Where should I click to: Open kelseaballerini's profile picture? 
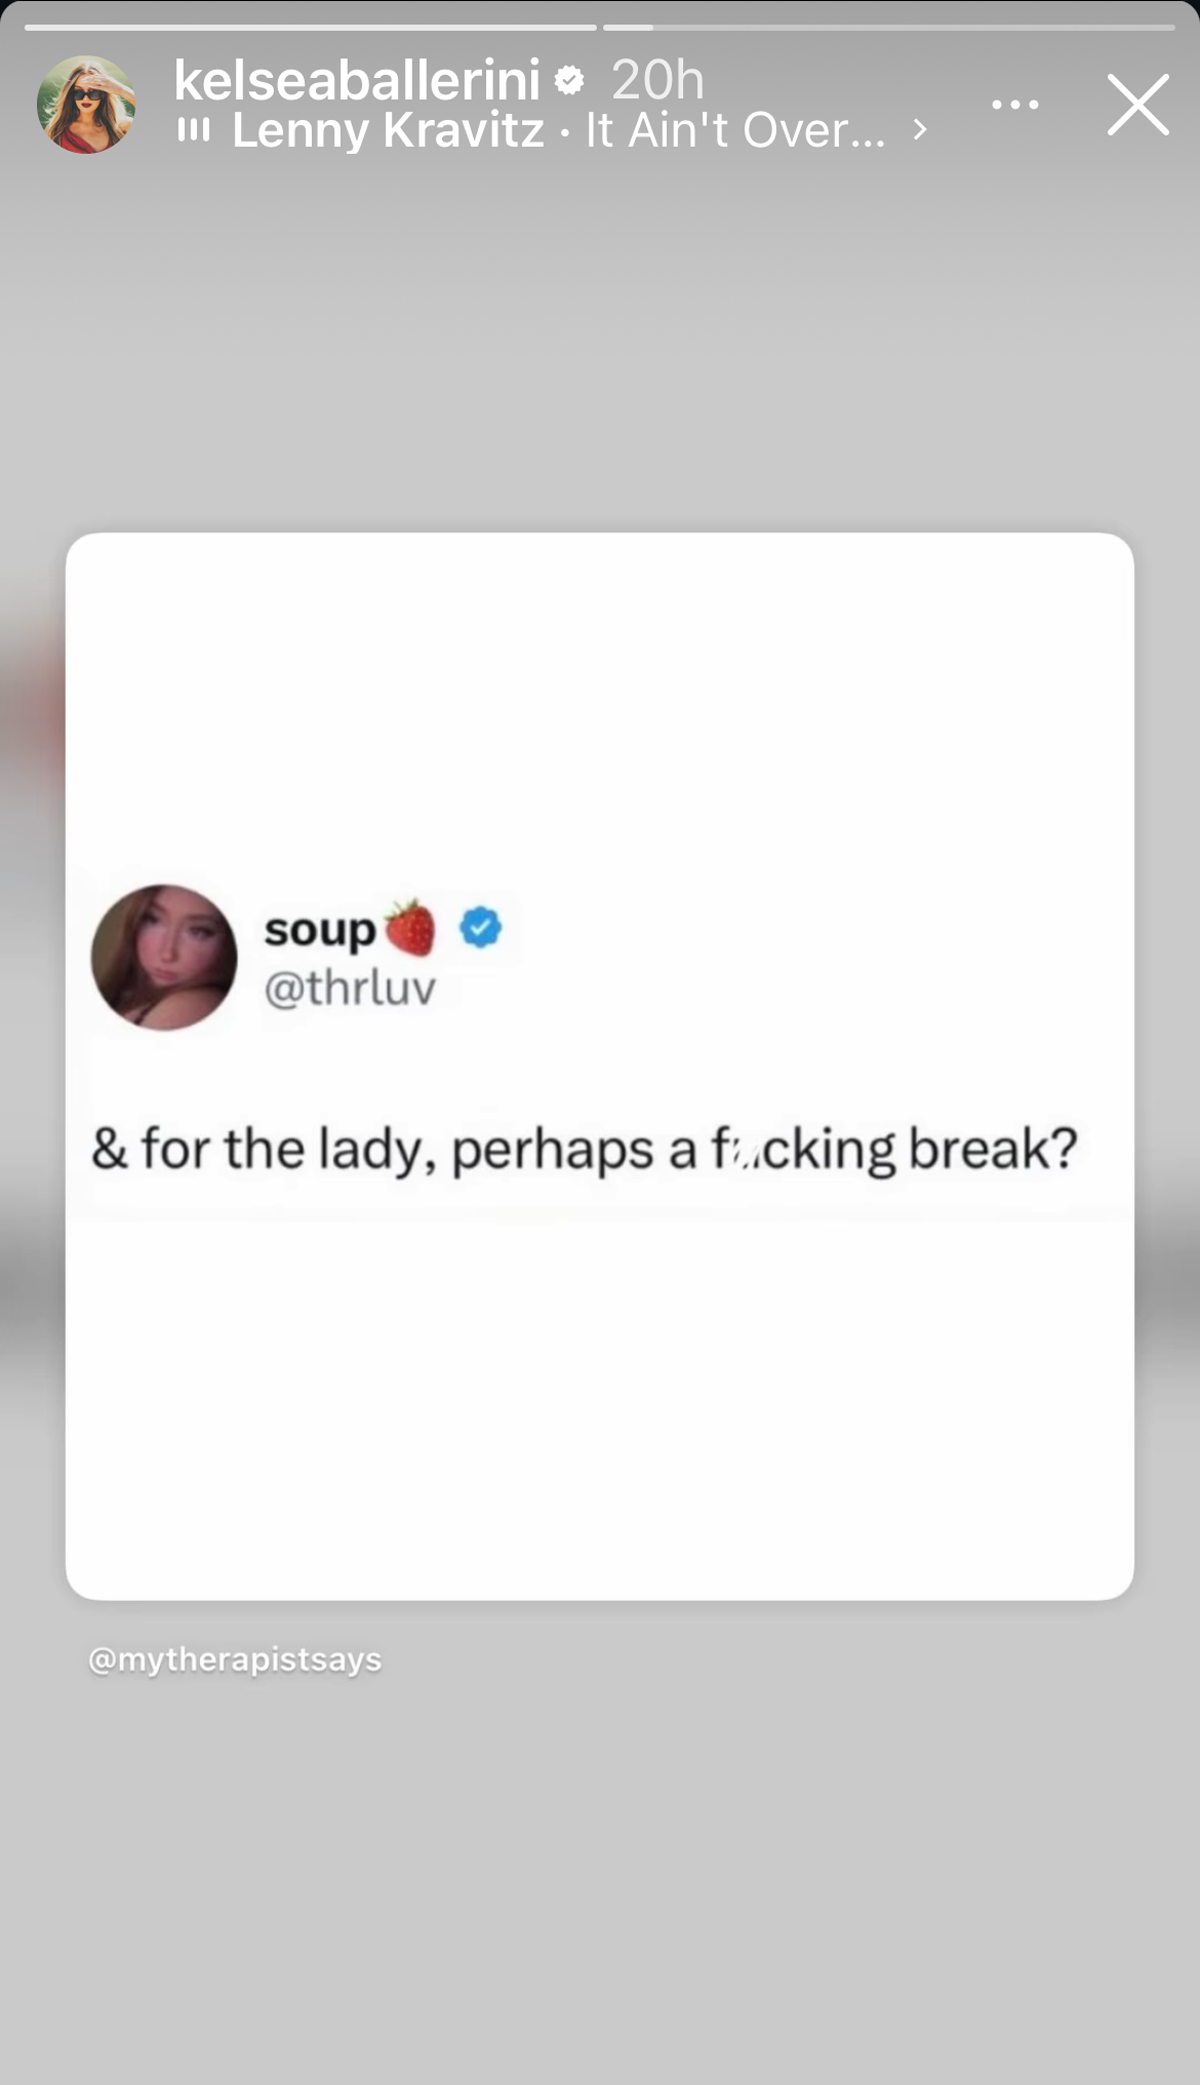pyautogui.click(x=86, y=104)
